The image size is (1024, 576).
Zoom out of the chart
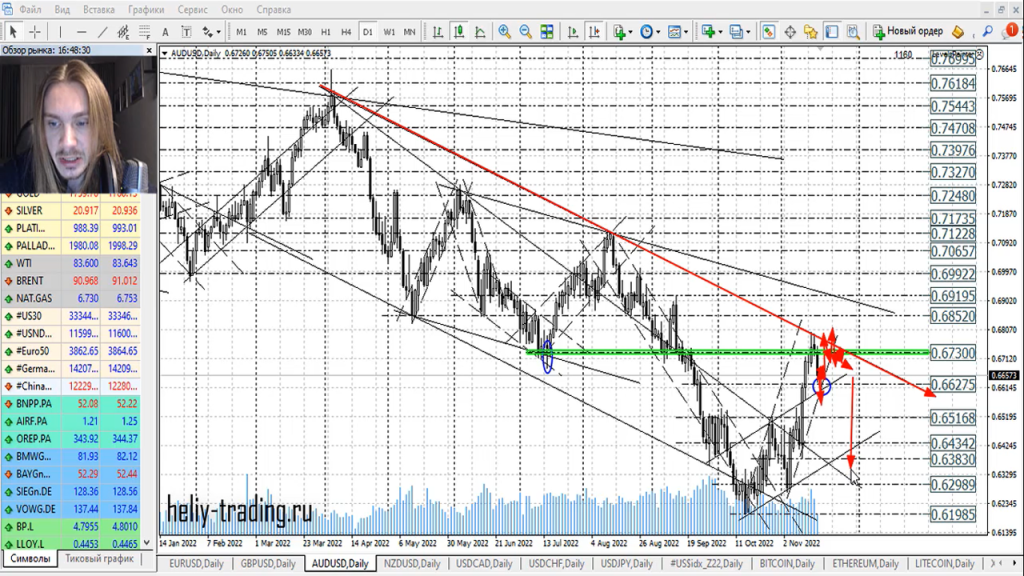[526, 31]
